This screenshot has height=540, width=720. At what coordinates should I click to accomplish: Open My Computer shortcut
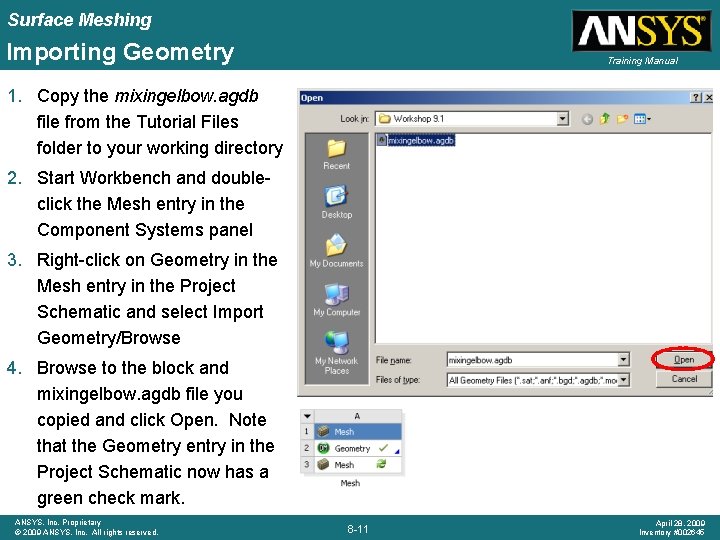[336, 300]
